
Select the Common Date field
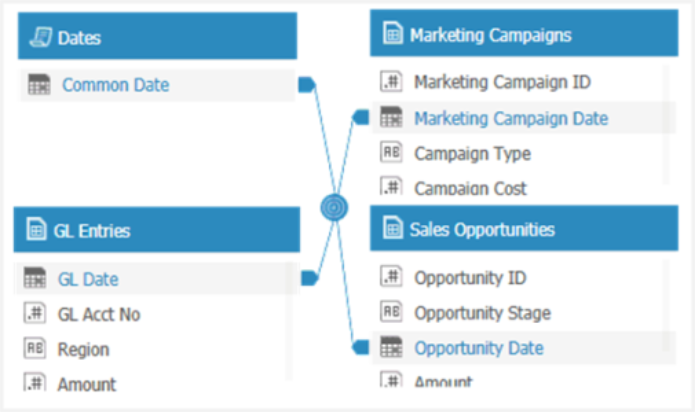pyautogui.click(x=158, y=85)
